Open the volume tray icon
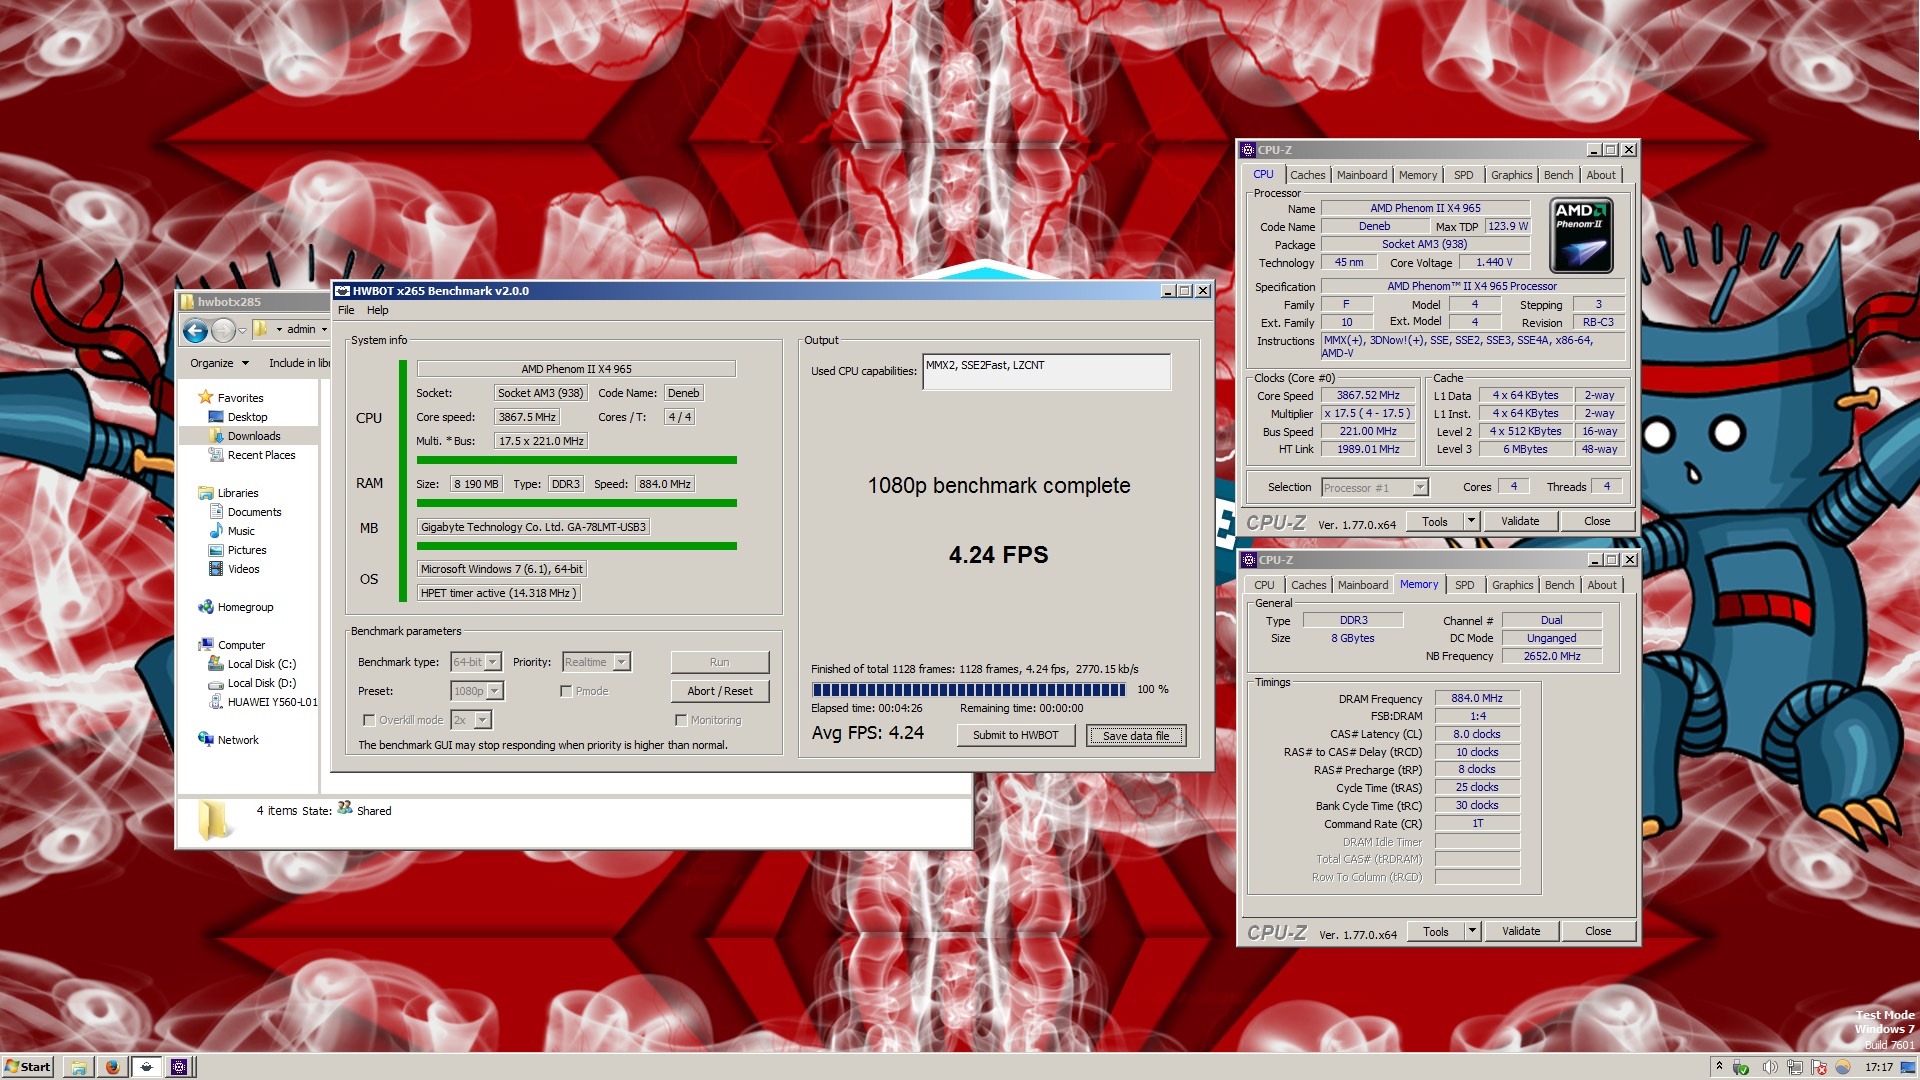The width and height of the screenshot is (1920, 1080). (x=1768, y=1067)
